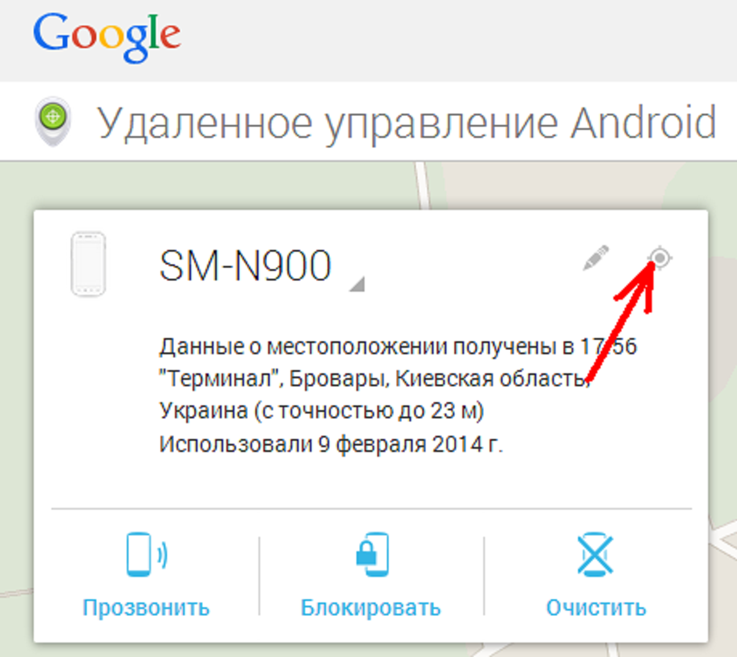Viewport: 737px width, 657px height.
Task: Open the device dropdown triangle next to SM-N900
Action: 357,284
